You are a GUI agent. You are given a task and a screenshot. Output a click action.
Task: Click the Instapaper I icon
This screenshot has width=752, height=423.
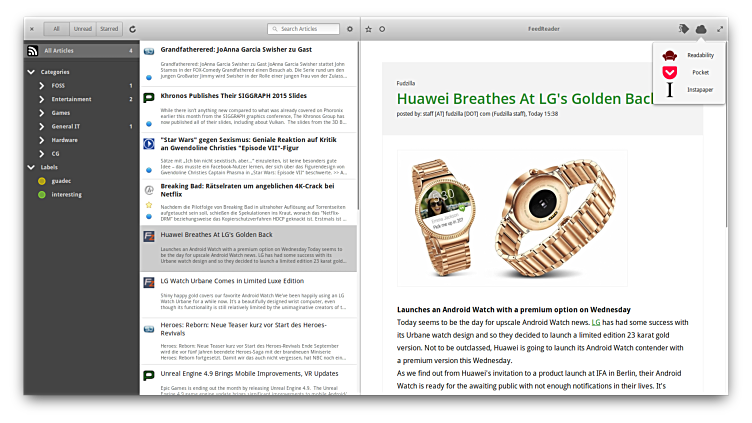(x=670, y=90)
